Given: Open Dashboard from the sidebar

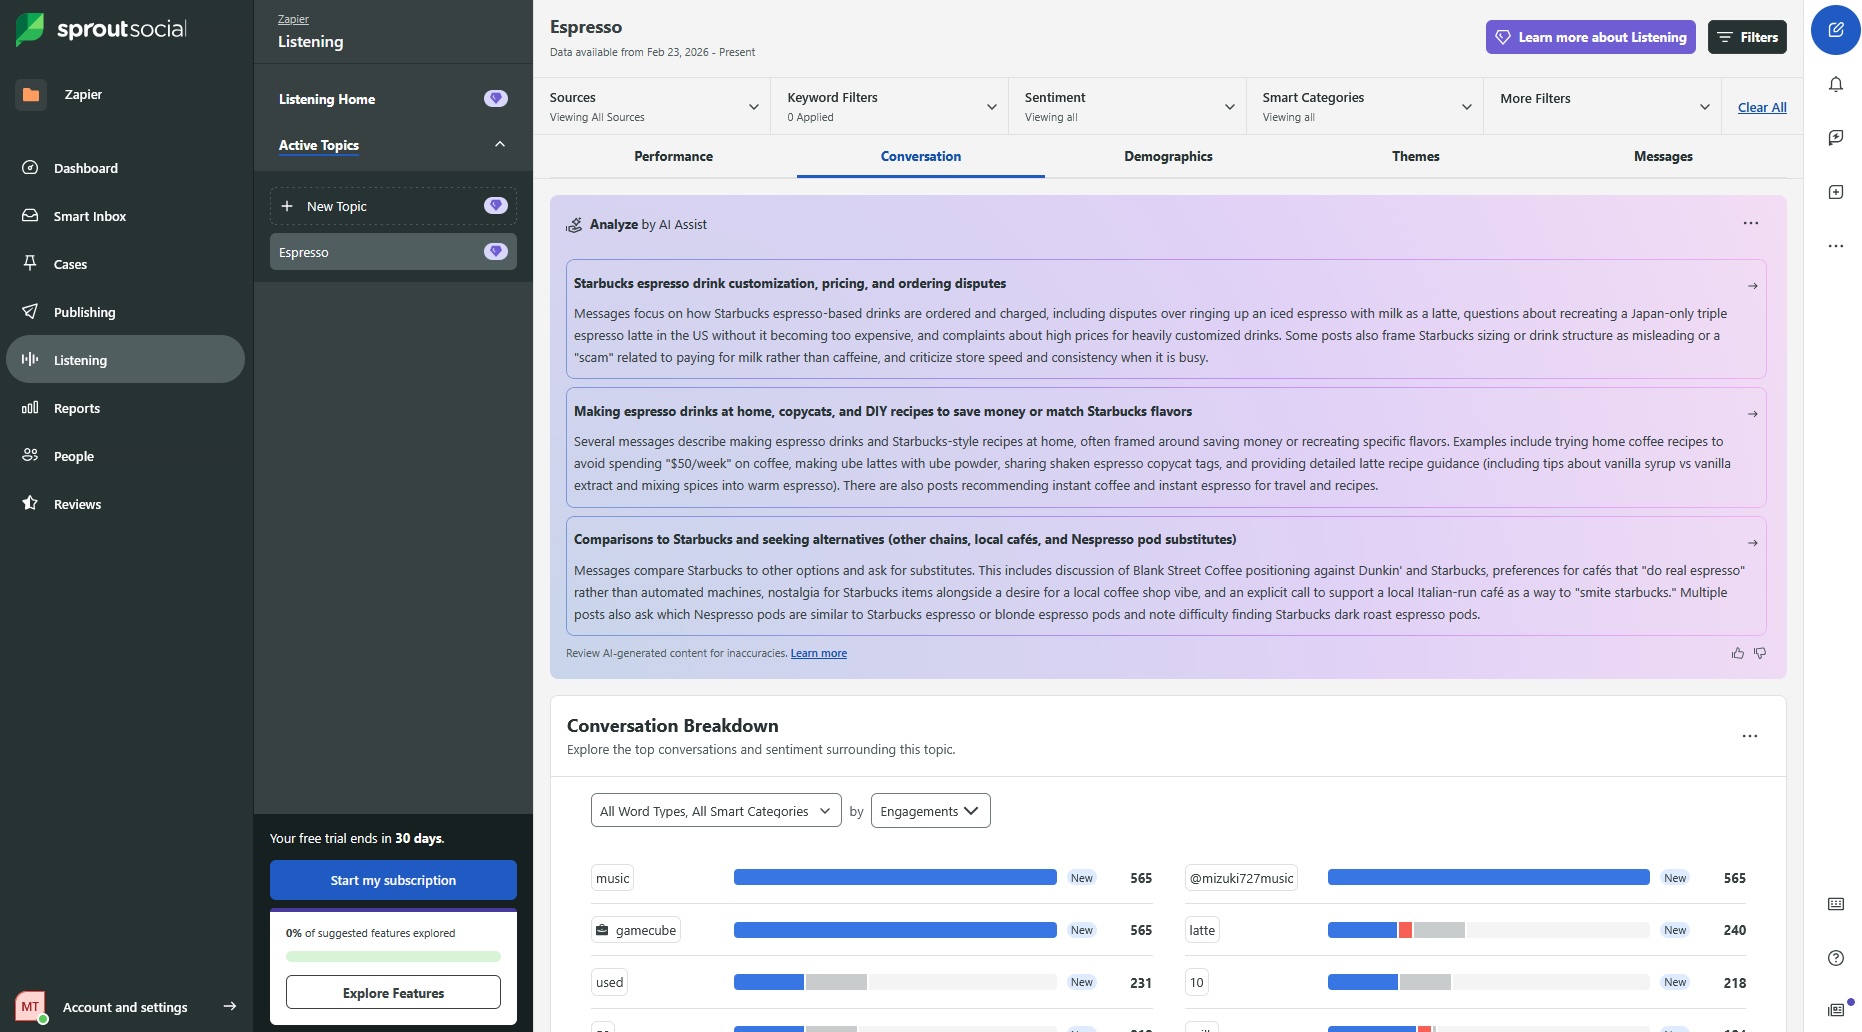Looking at the screenshot, I should point(125,168).
